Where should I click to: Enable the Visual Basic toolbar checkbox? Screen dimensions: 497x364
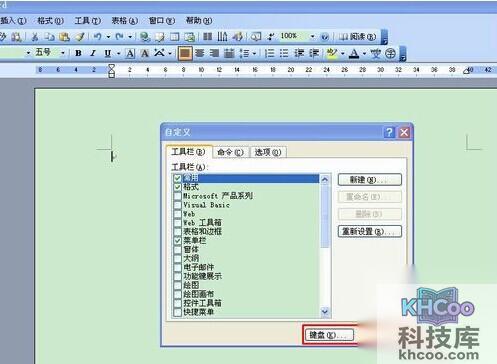click(x=177, y=205)
